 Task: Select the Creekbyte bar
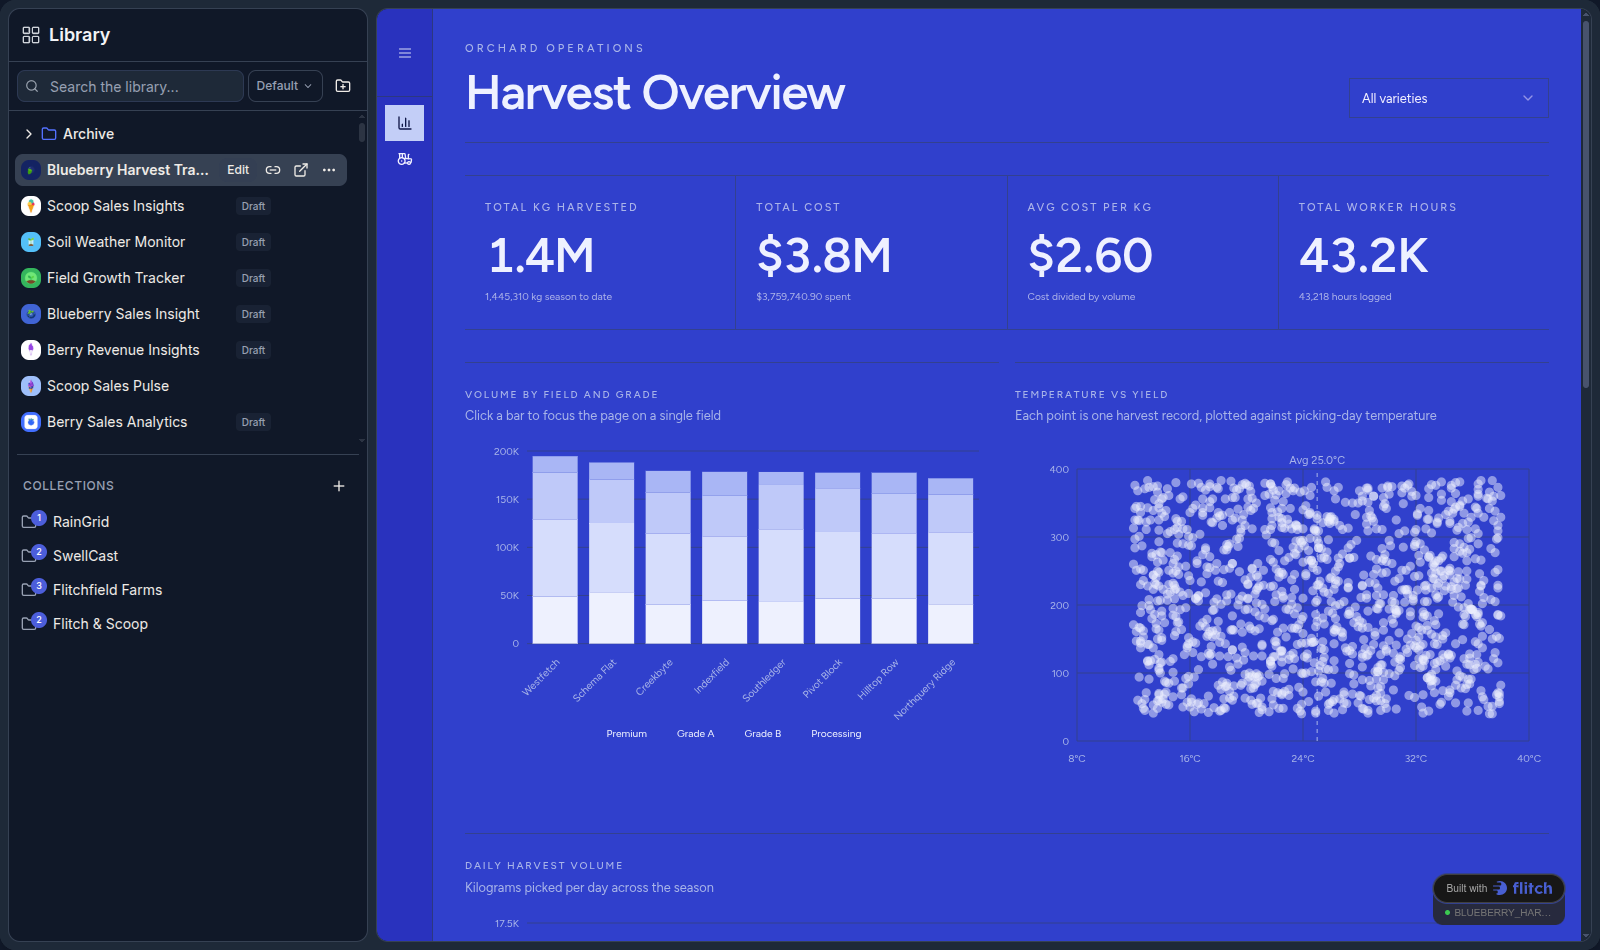click(x=668, y=556)
